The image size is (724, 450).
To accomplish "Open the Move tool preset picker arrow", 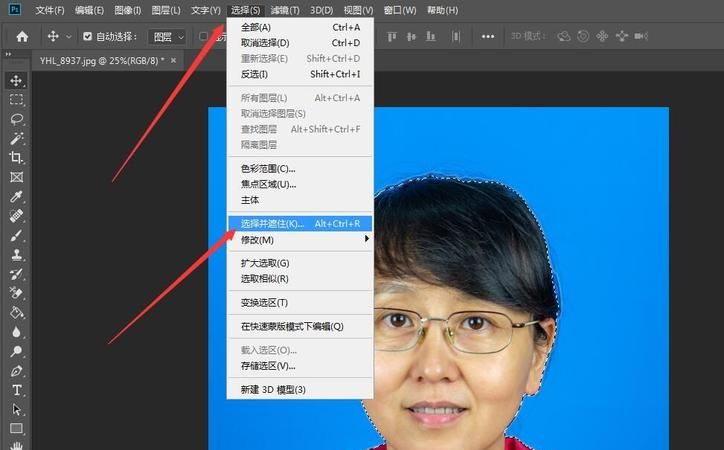I will click(69, 36).
